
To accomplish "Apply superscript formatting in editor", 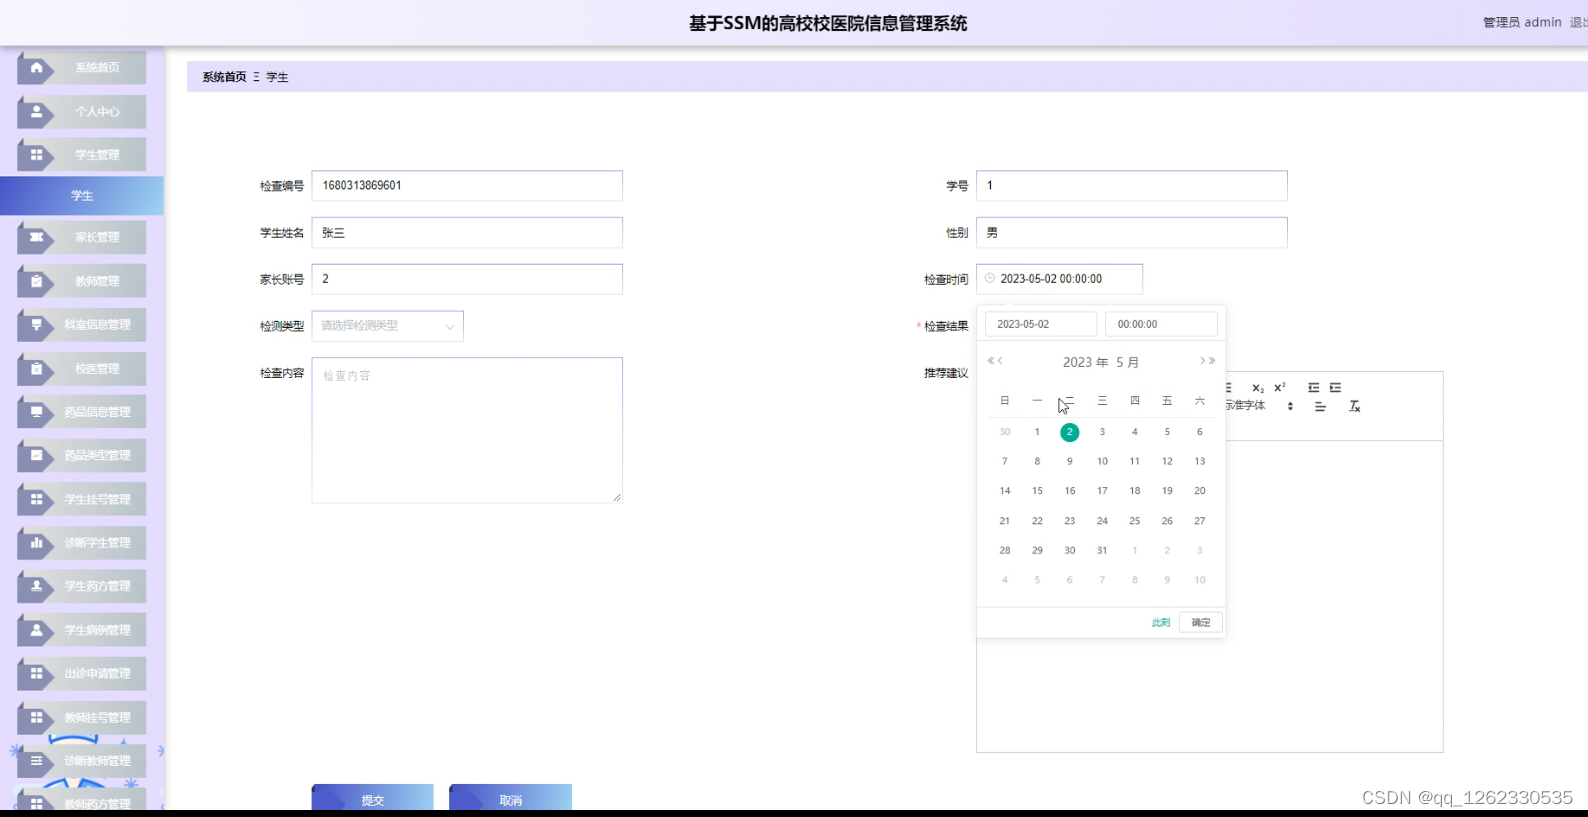I will (x=1280, y=388).
